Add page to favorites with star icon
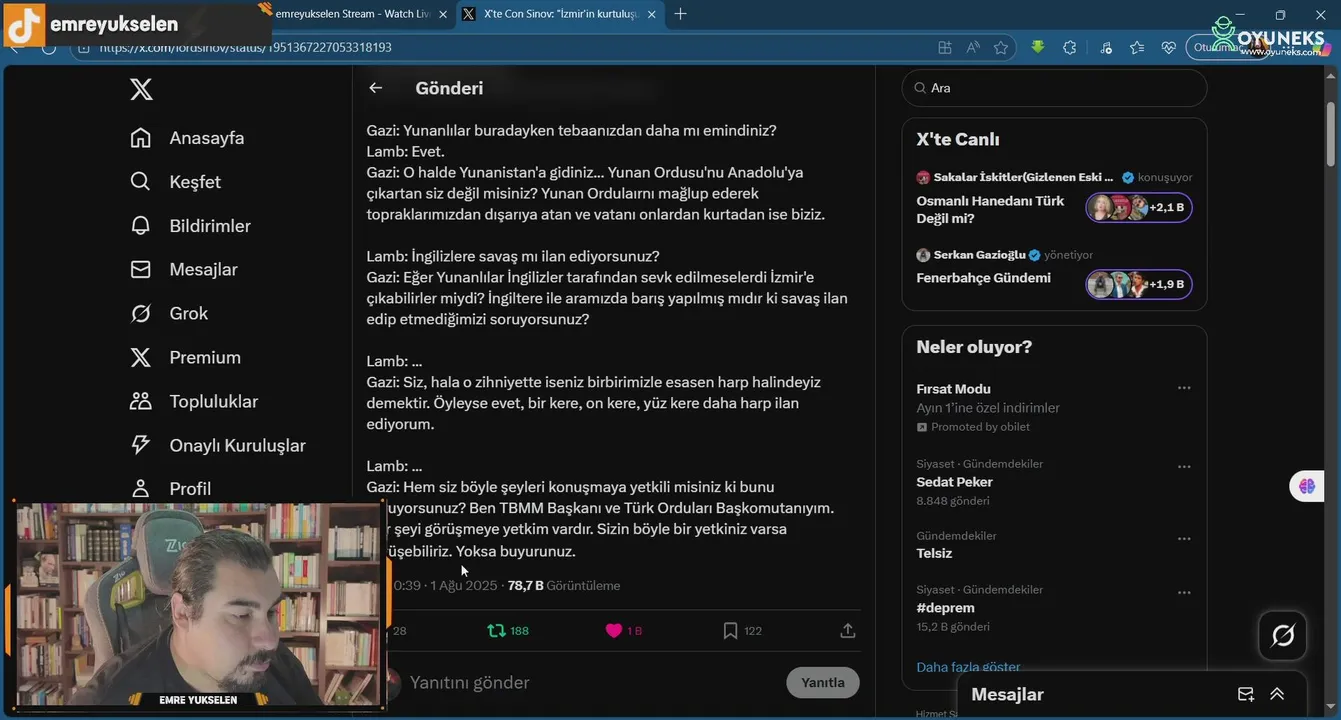Viewport: 1341px width, 720px height. point(1001,47)
